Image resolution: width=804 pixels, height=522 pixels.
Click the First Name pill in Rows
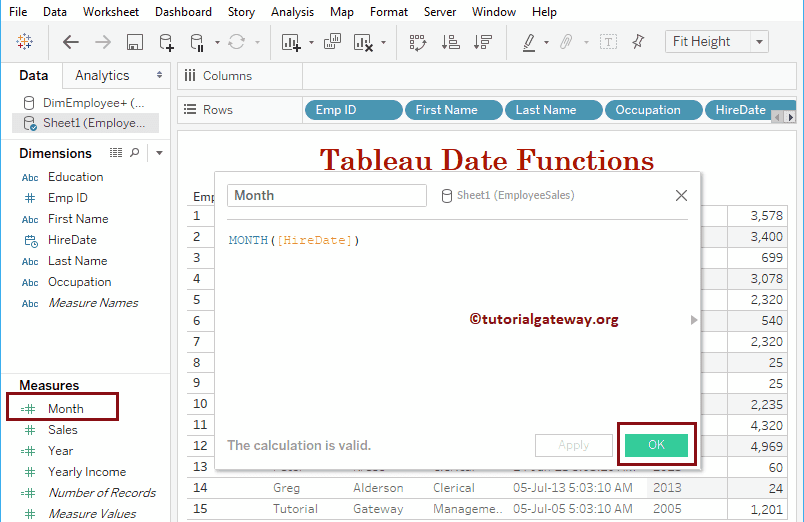pos(453,110)
